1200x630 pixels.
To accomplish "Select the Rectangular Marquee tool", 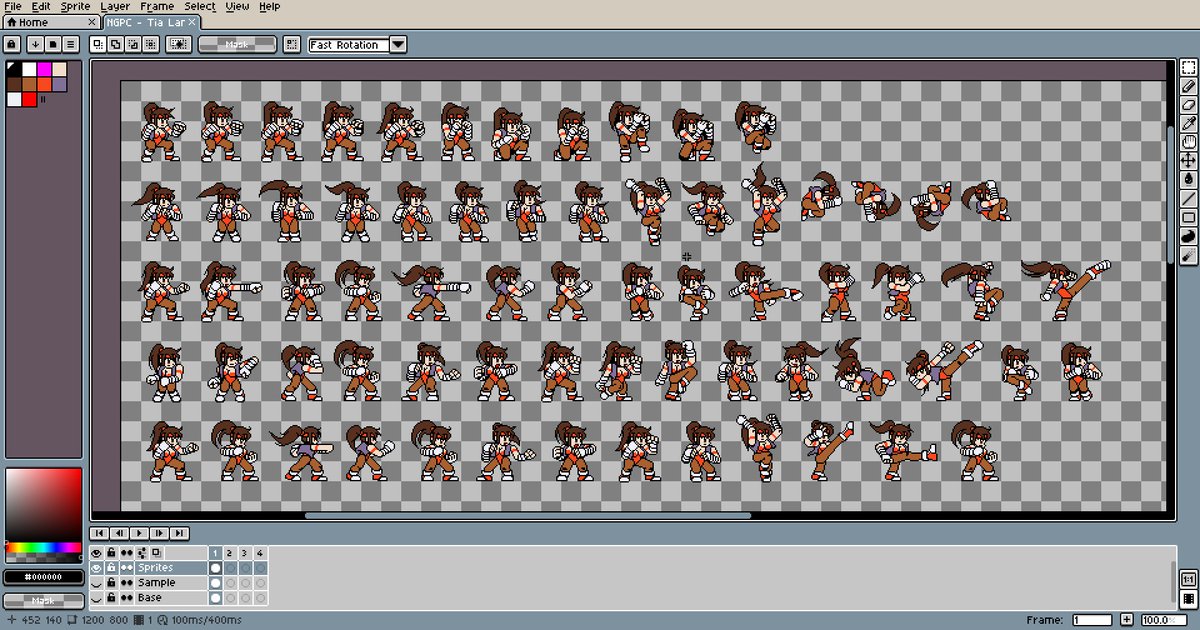I will 1189,69.
